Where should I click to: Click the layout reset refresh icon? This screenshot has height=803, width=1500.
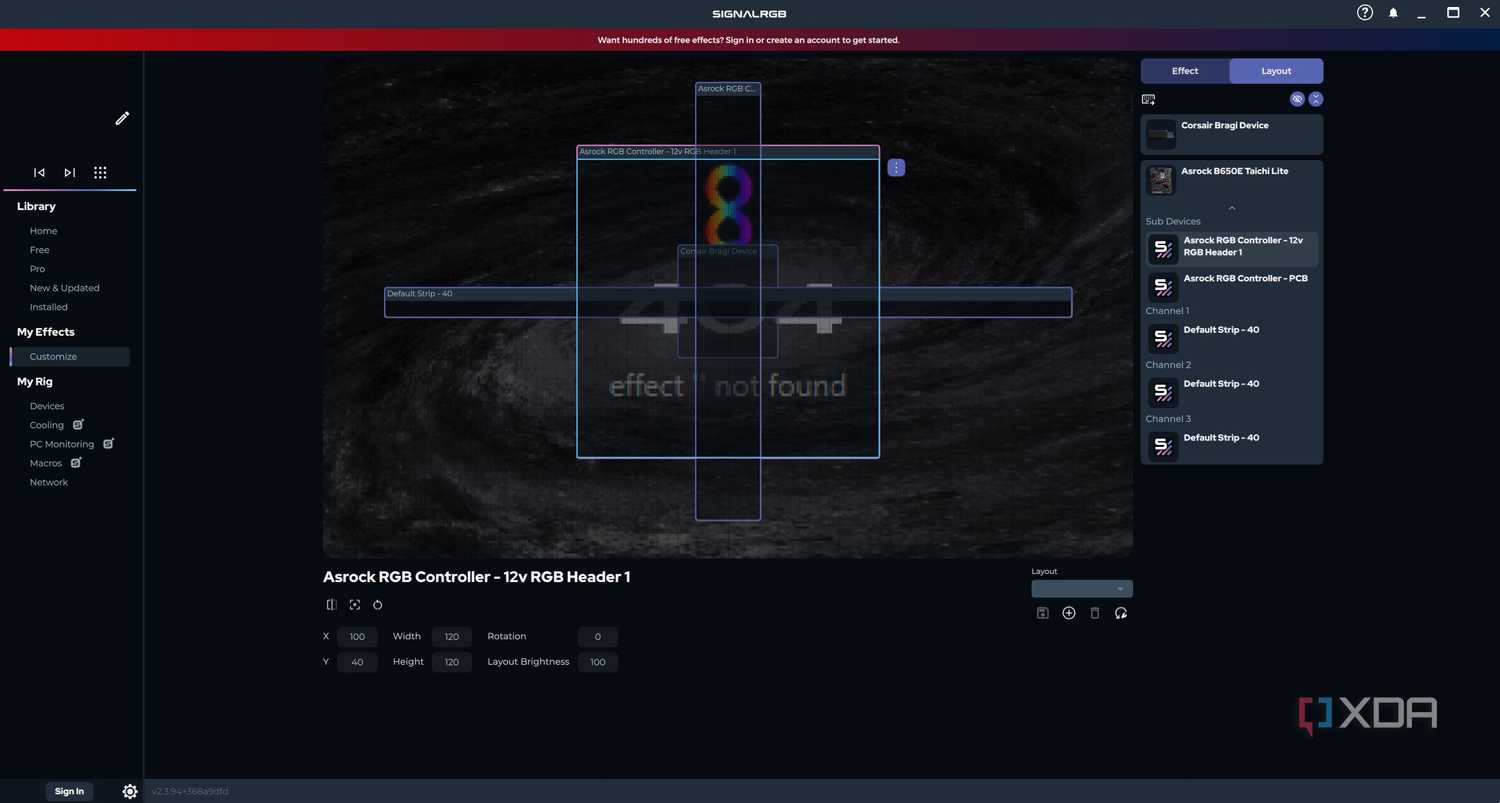[1121, 613]
